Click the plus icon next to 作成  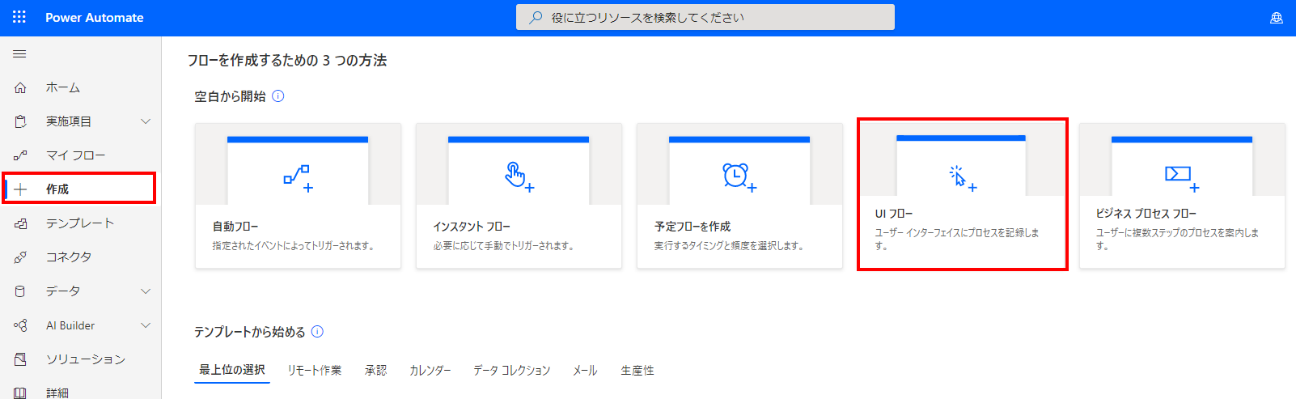point(19,189)
